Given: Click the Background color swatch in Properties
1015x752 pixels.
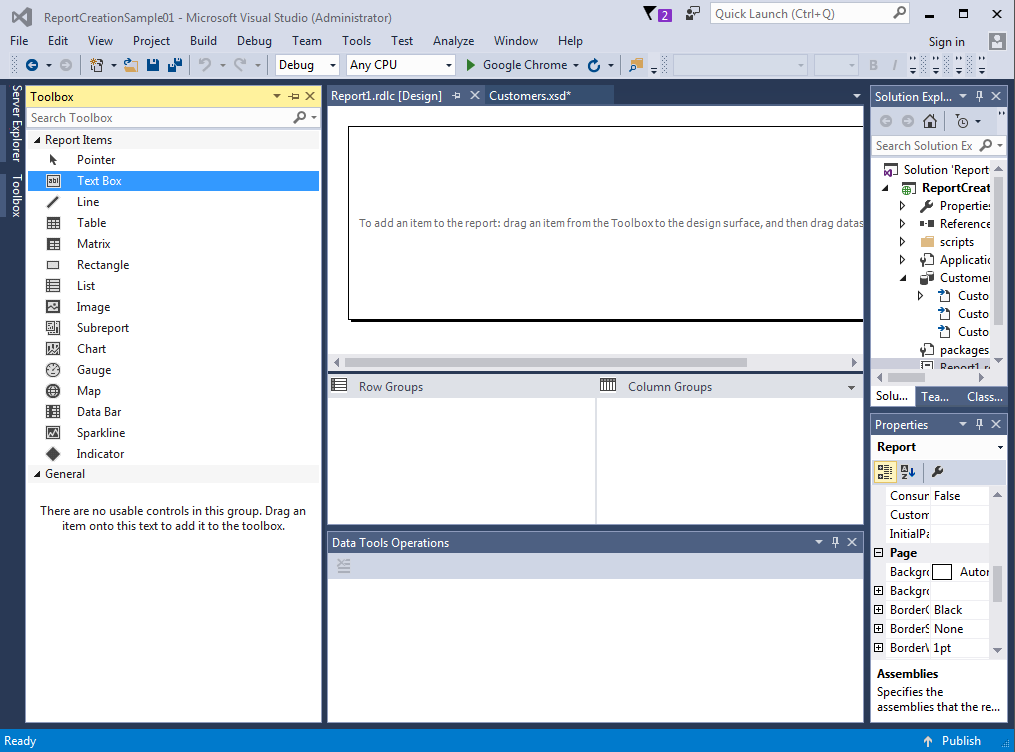Looking at the screenshot, I should click(x=942, y=572).
